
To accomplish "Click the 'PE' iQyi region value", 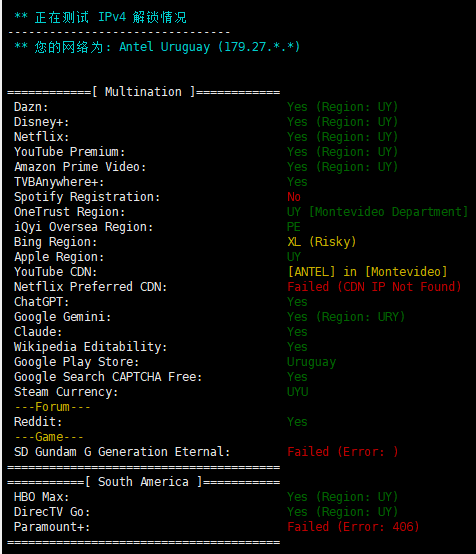I will coord(294,227).
